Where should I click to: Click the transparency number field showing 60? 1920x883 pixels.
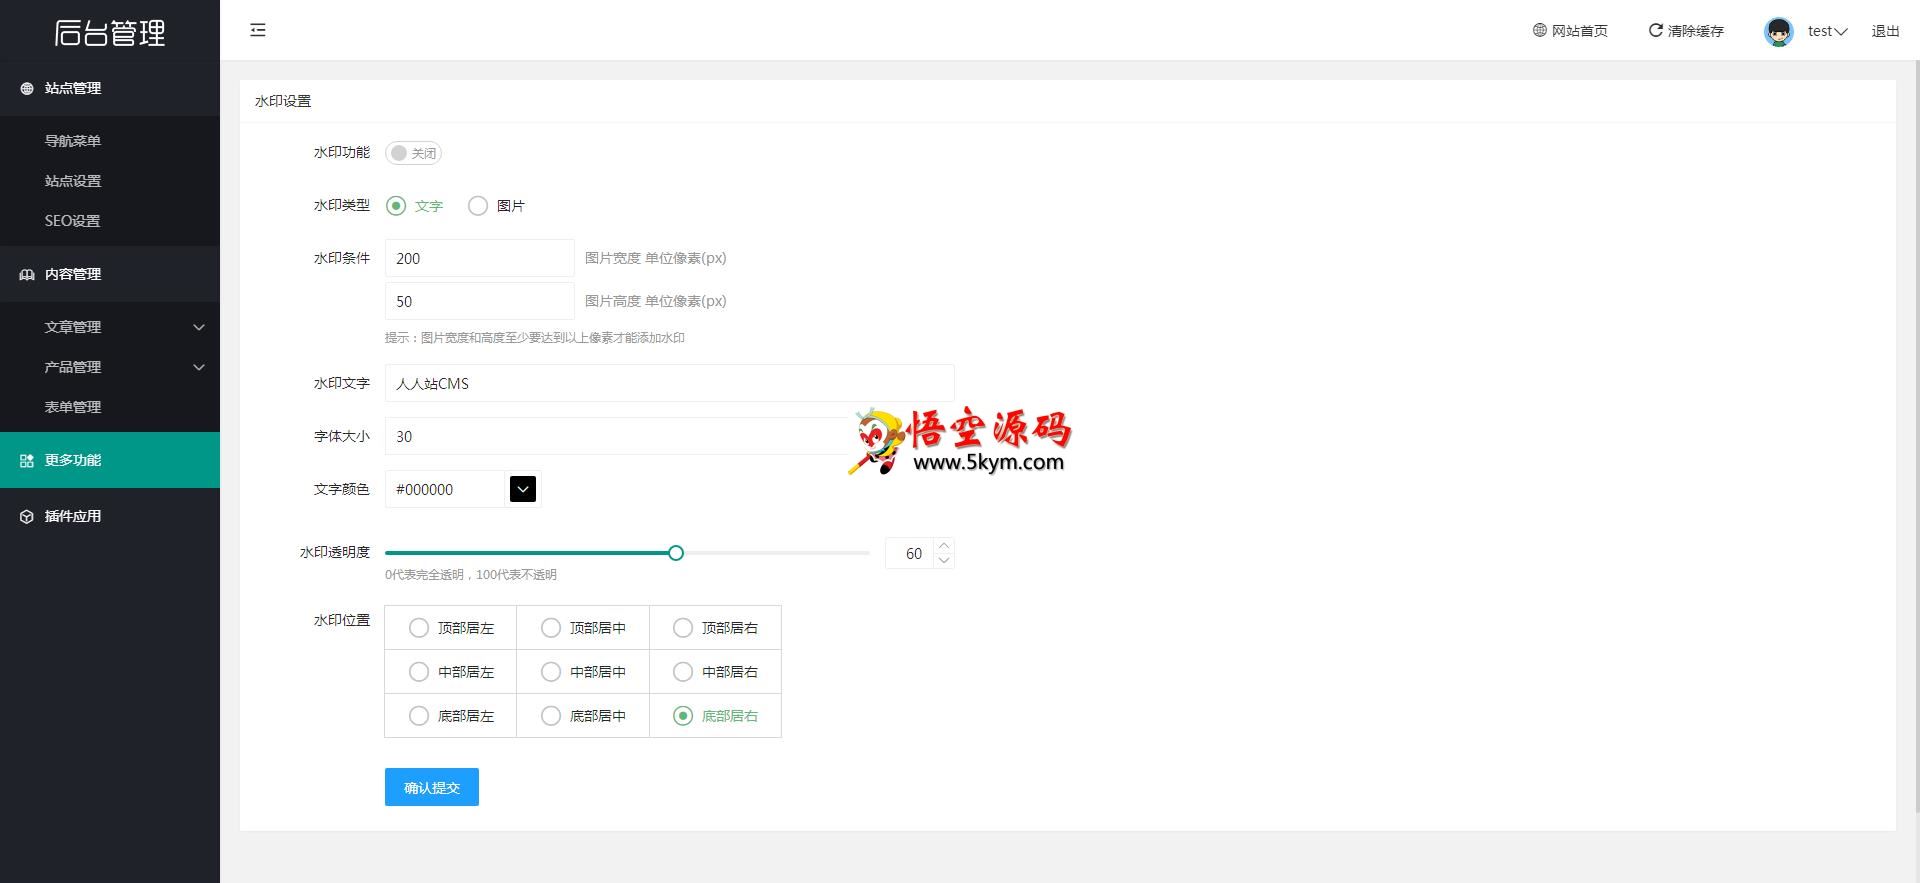910,553
